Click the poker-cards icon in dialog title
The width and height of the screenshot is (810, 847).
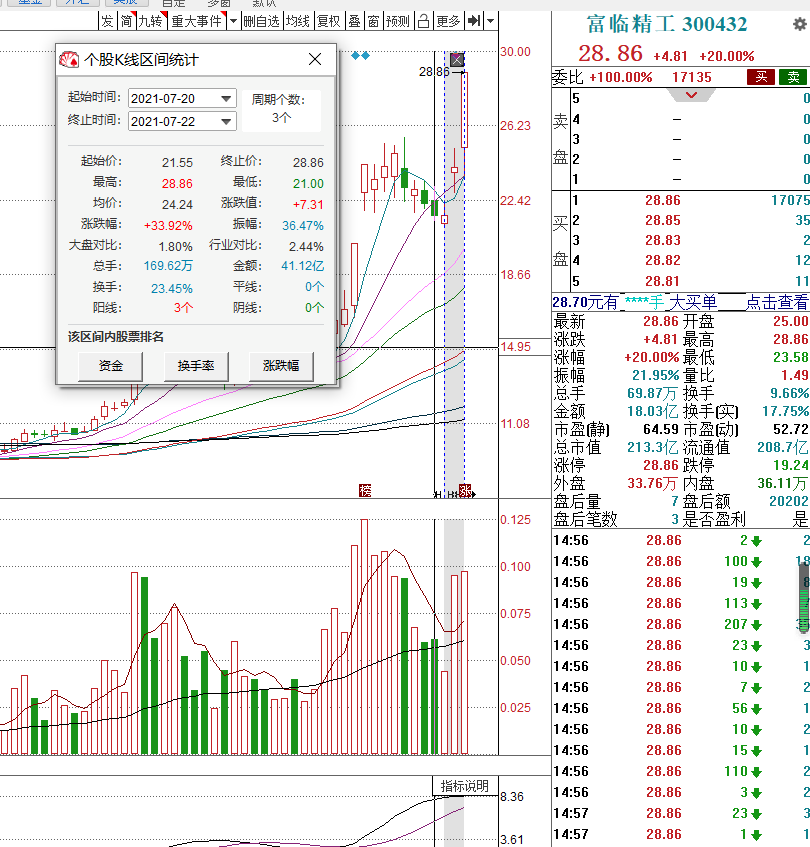(x=69, y=59)
